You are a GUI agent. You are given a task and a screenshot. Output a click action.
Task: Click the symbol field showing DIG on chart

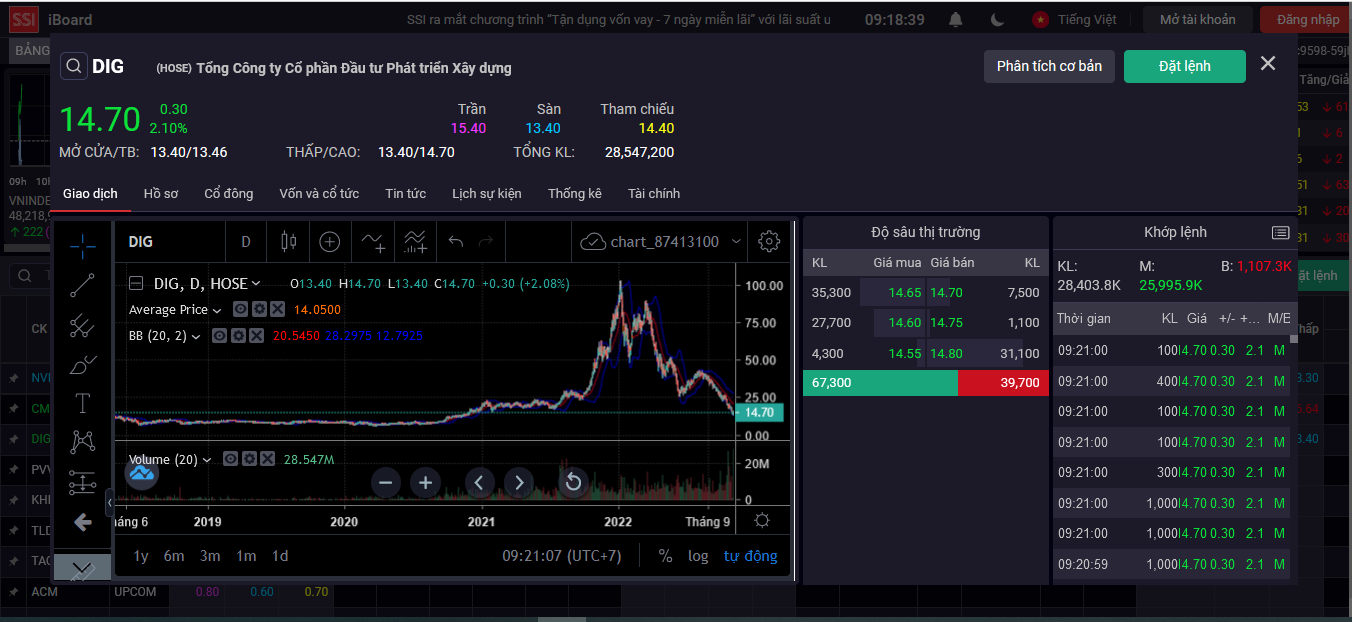click(x=170, y=241)
